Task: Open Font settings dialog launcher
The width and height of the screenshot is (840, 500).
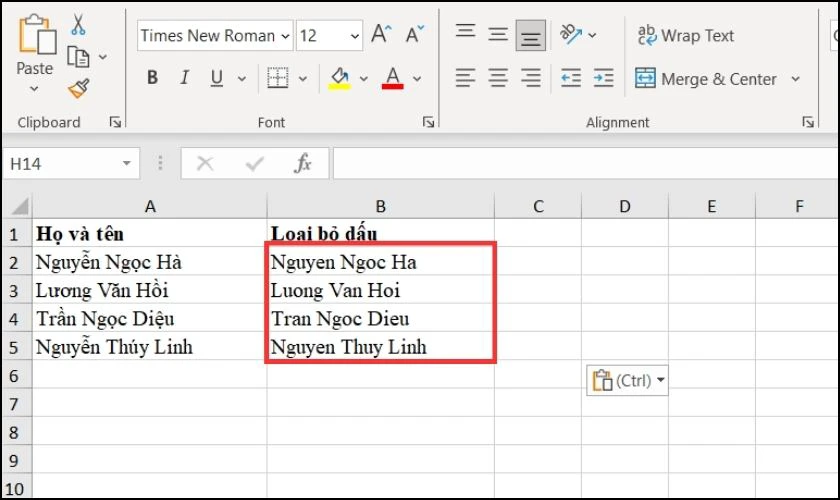Action: point(428,122)
